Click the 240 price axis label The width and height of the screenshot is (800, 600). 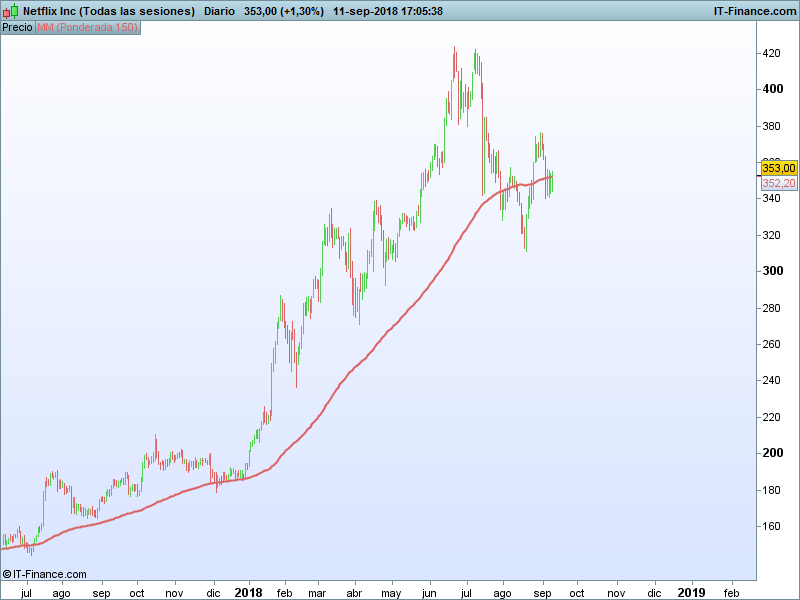coord(771,380)
